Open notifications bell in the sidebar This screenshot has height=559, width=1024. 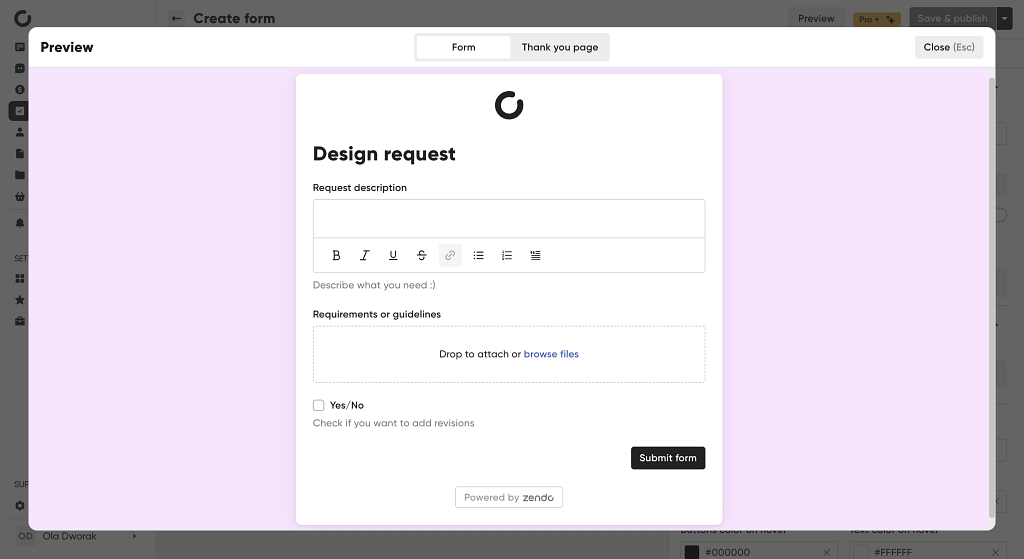(20, 223)
